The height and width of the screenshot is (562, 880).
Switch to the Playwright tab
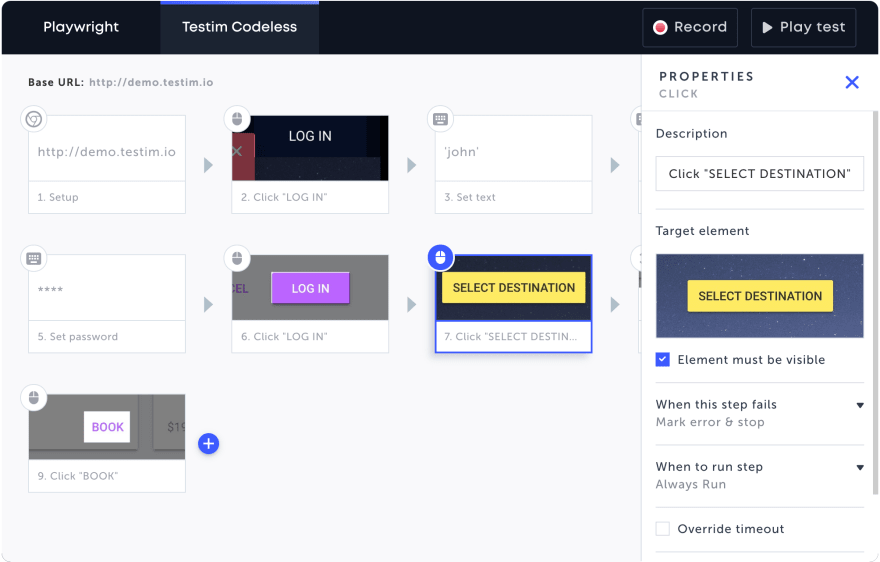coord(81,27)
